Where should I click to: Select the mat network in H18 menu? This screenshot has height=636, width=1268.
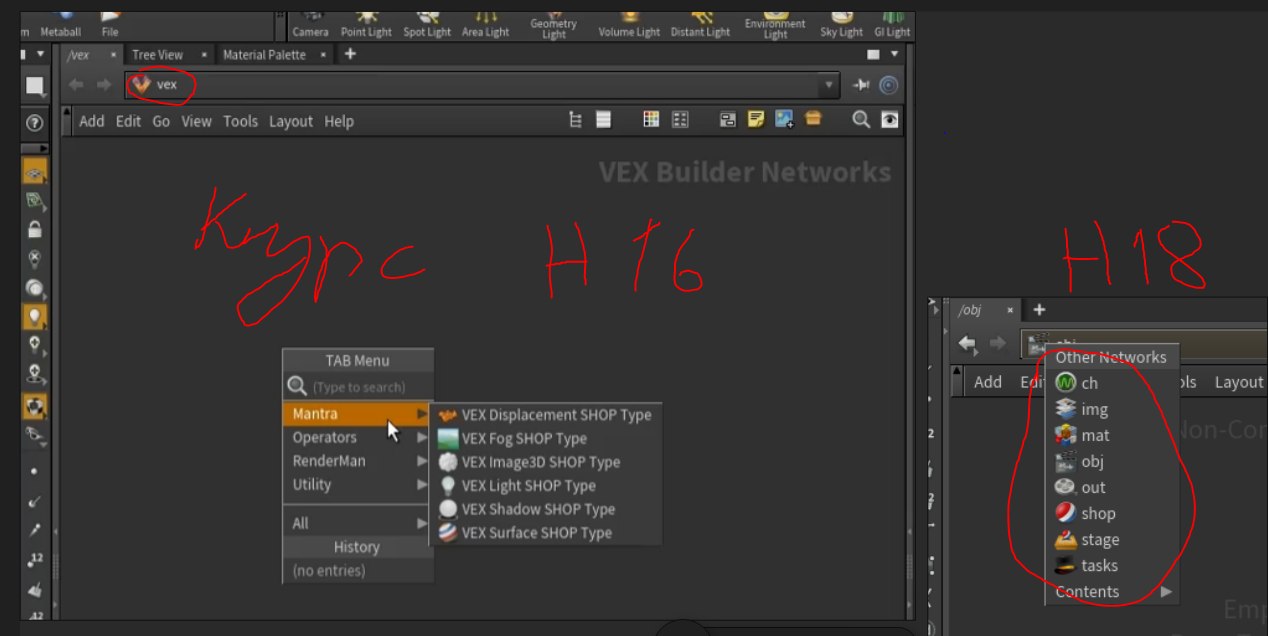click(1112, 435)
